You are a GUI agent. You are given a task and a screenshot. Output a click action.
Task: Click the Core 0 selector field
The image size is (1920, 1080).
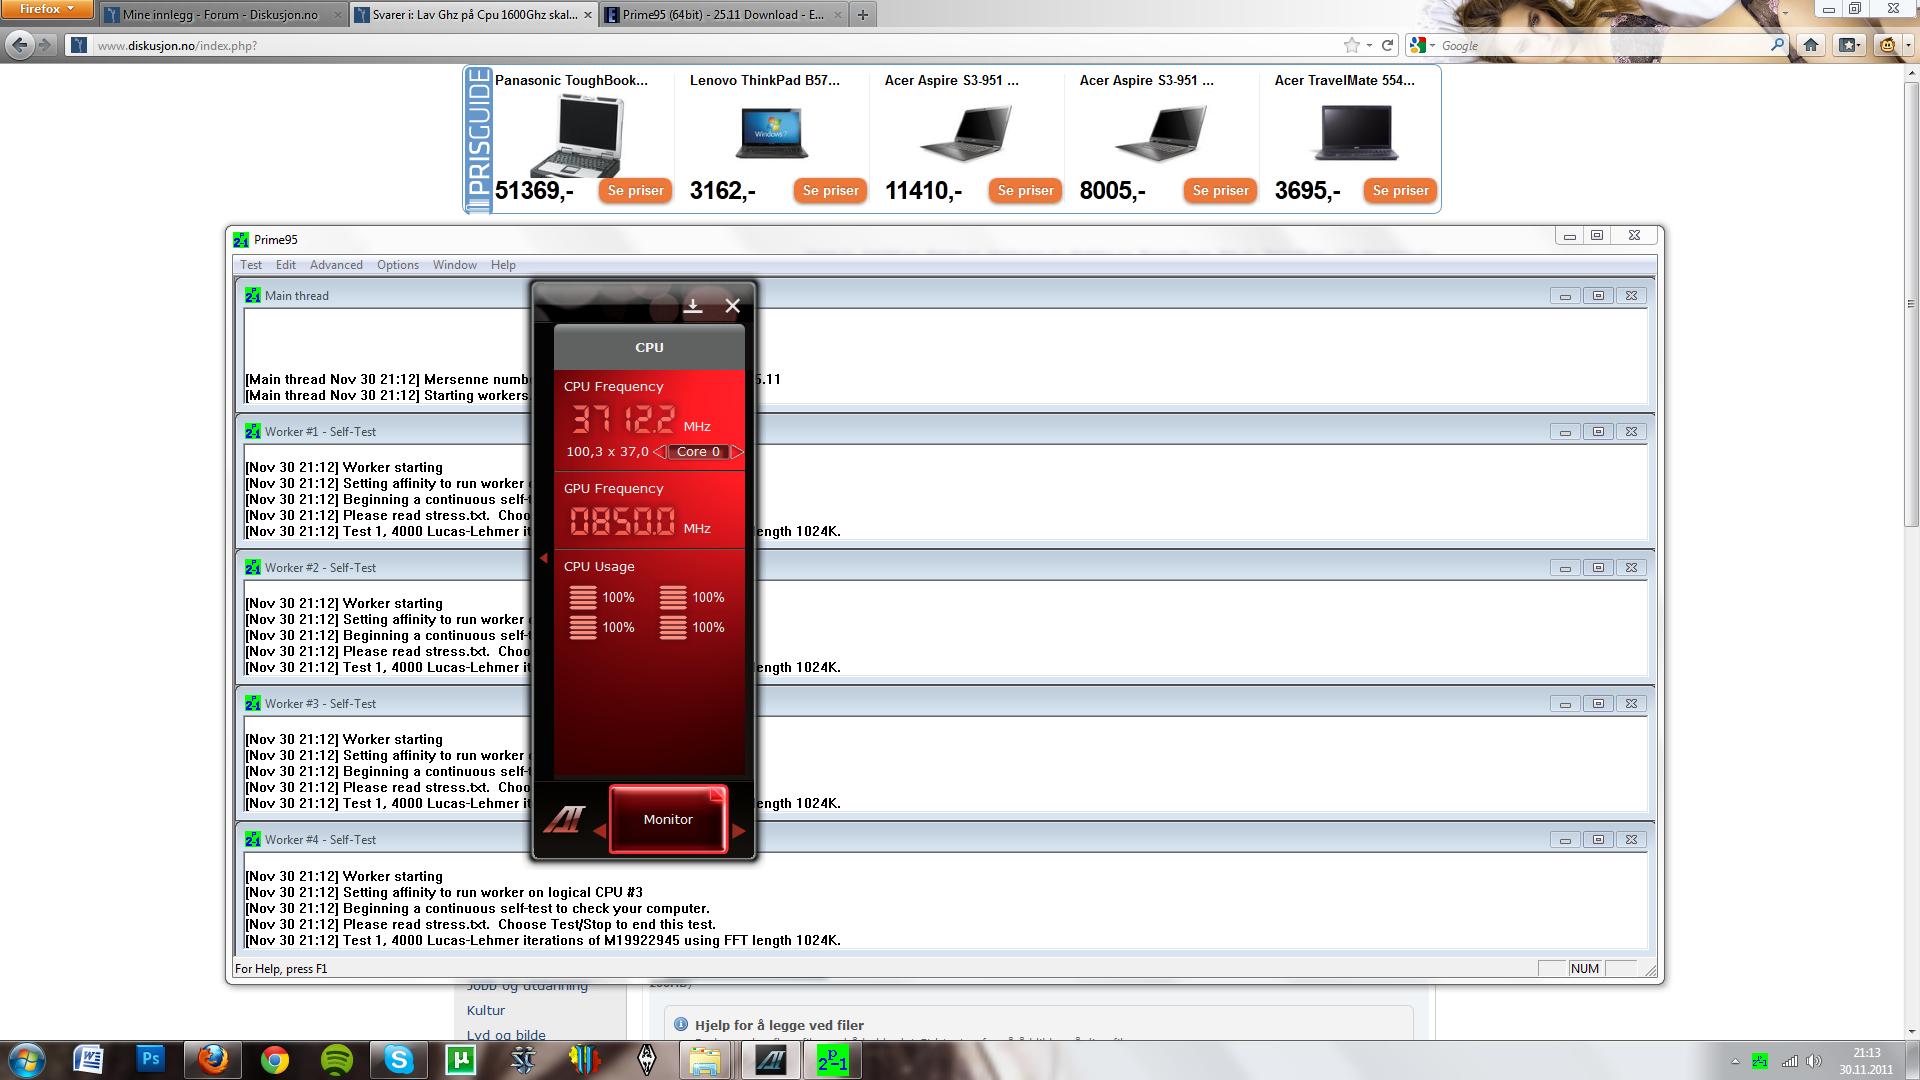click(x=698, y=452)
